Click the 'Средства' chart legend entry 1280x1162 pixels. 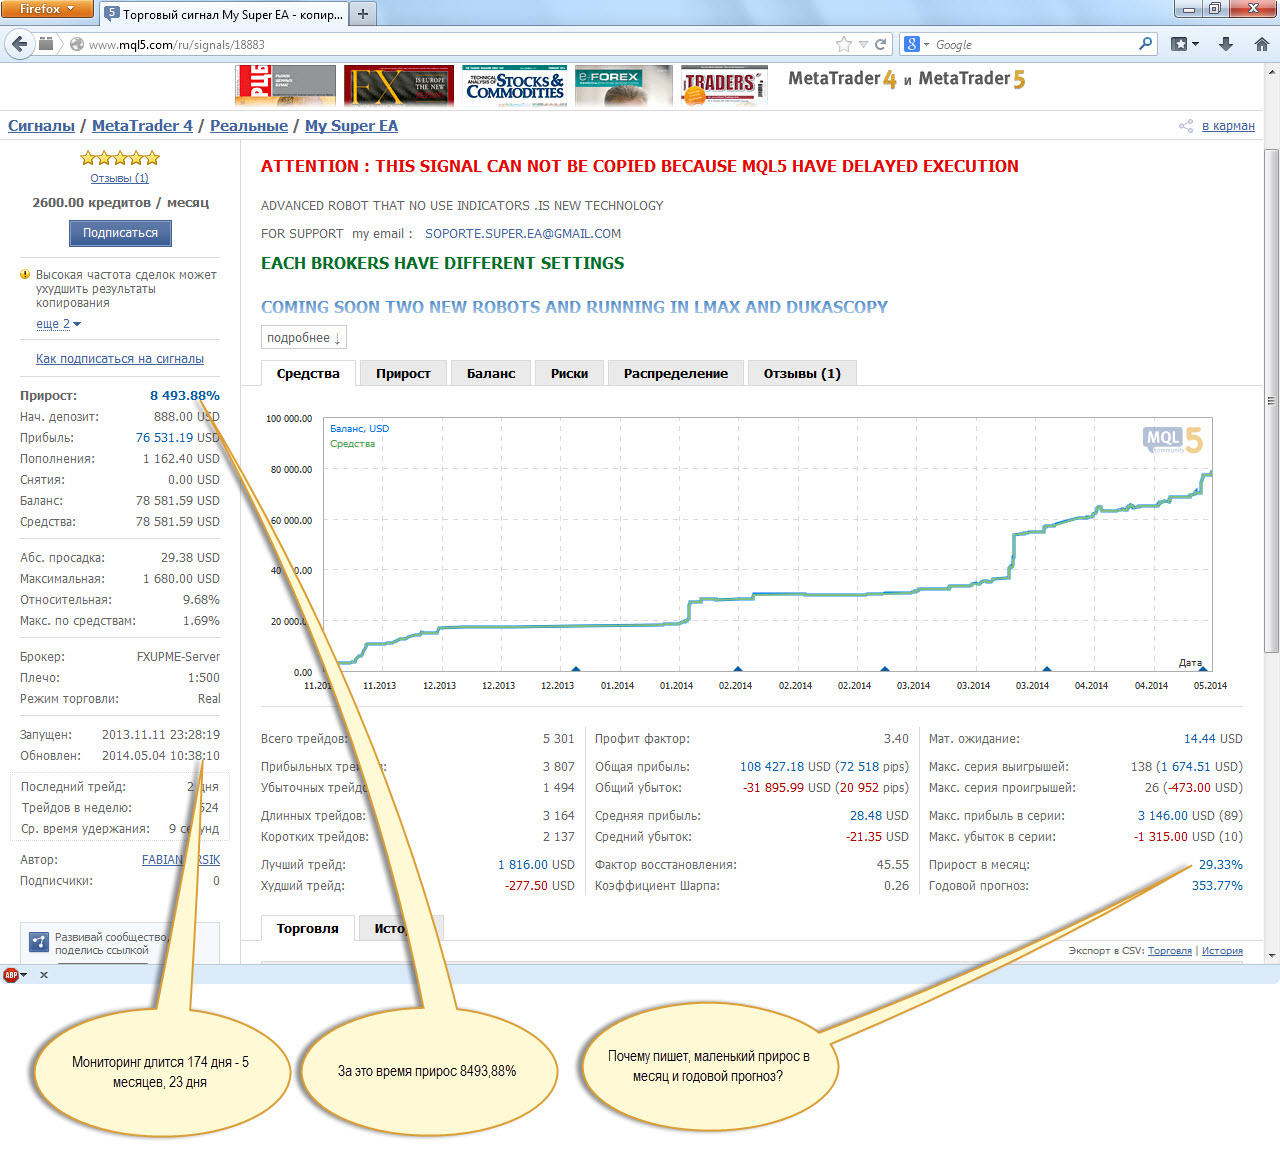pos(353,444)
